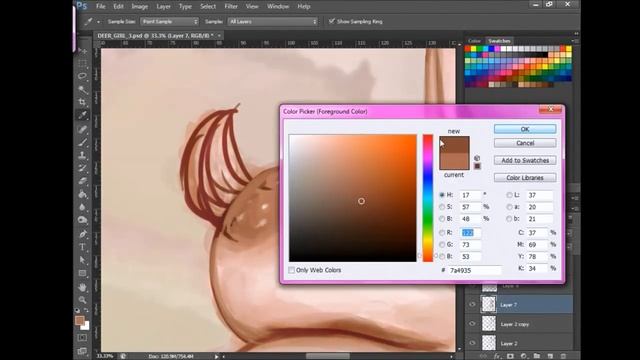Select the Type tool
Screen dimensions: 640x360
tap(83, 247)
